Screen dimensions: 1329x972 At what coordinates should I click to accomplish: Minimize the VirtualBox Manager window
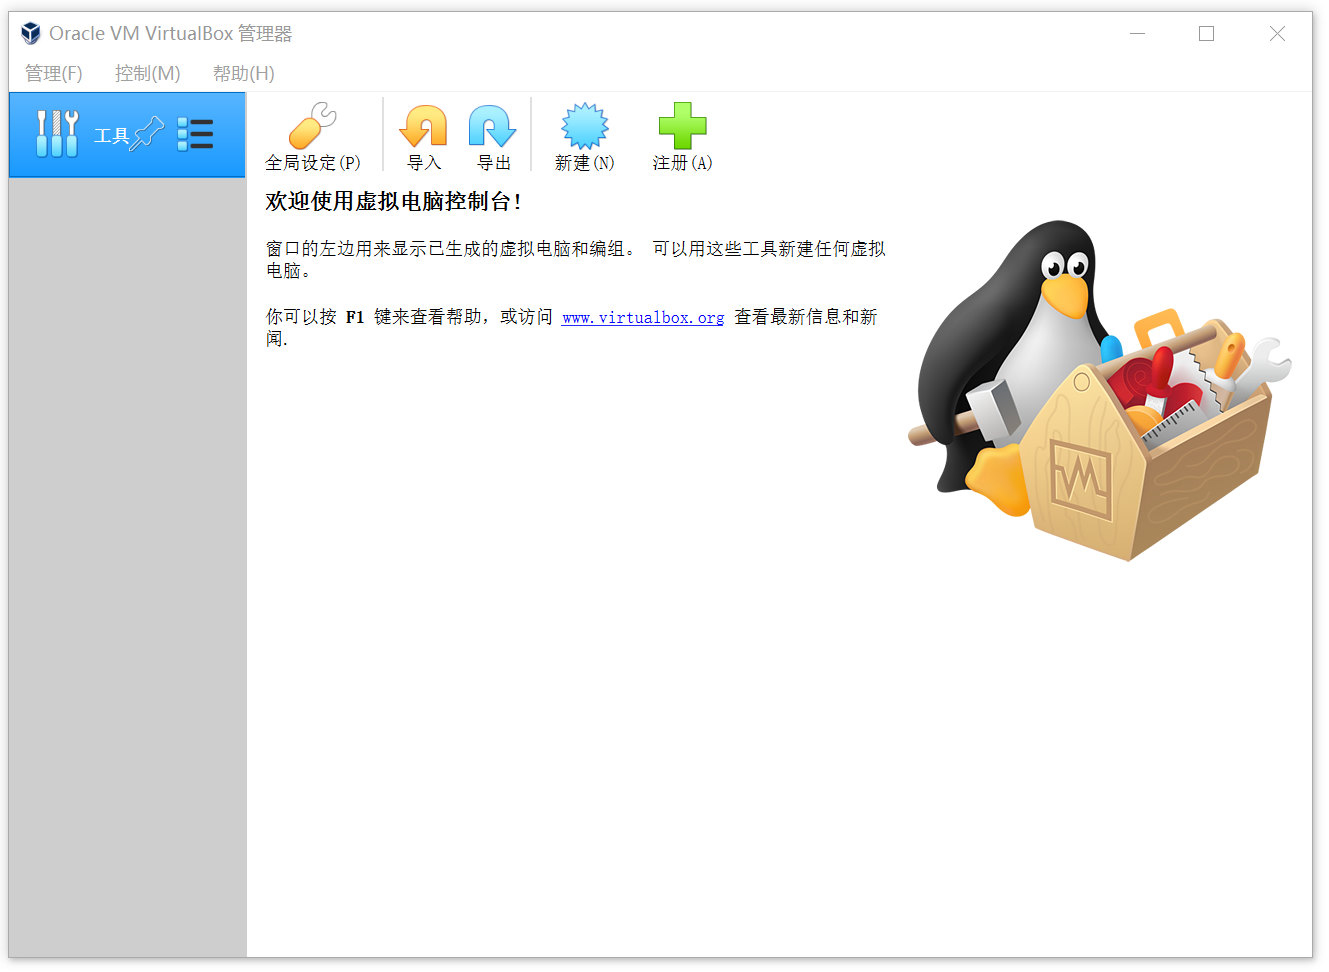pyautogui.click(x=1138, y=33)
